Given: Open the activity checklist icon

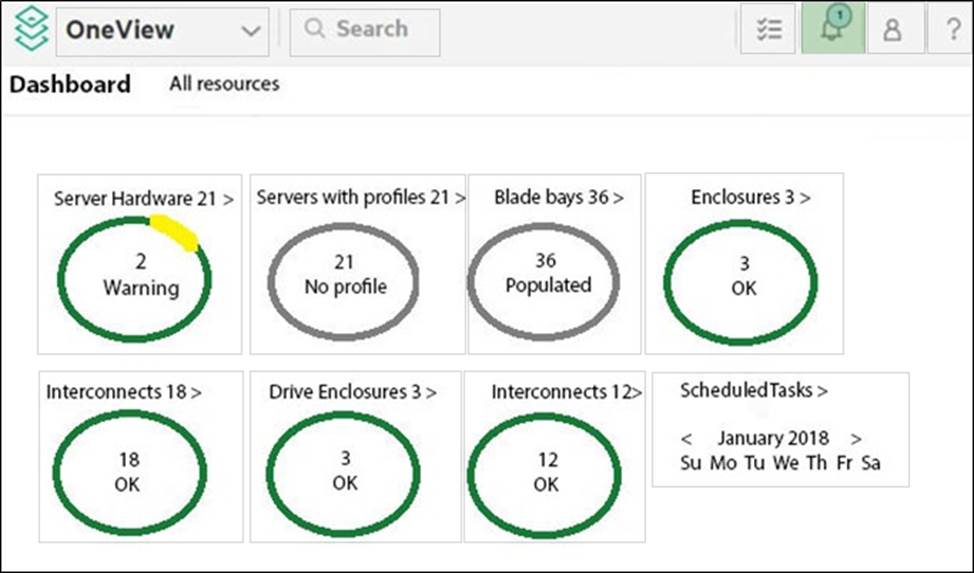Looking at the screenshot, I should tap(768, 30).
